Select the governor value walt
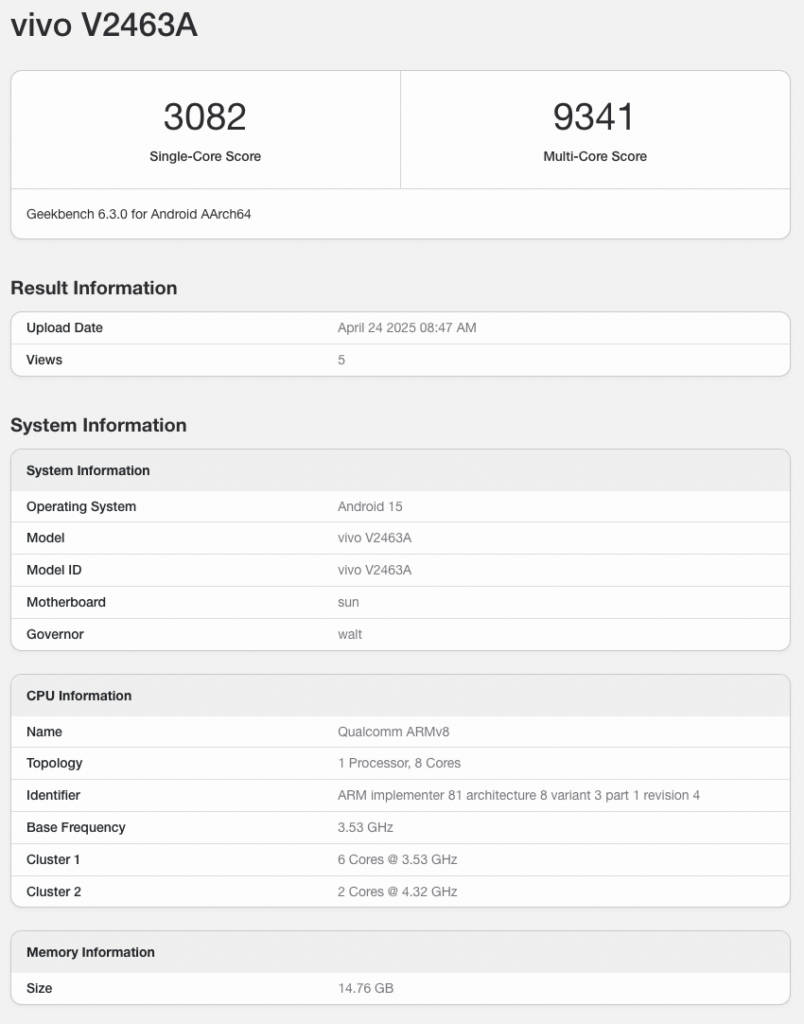Image resolution: width=804 pixels, height=1024 pixels. pyautogui.click(x=349, y=634)
